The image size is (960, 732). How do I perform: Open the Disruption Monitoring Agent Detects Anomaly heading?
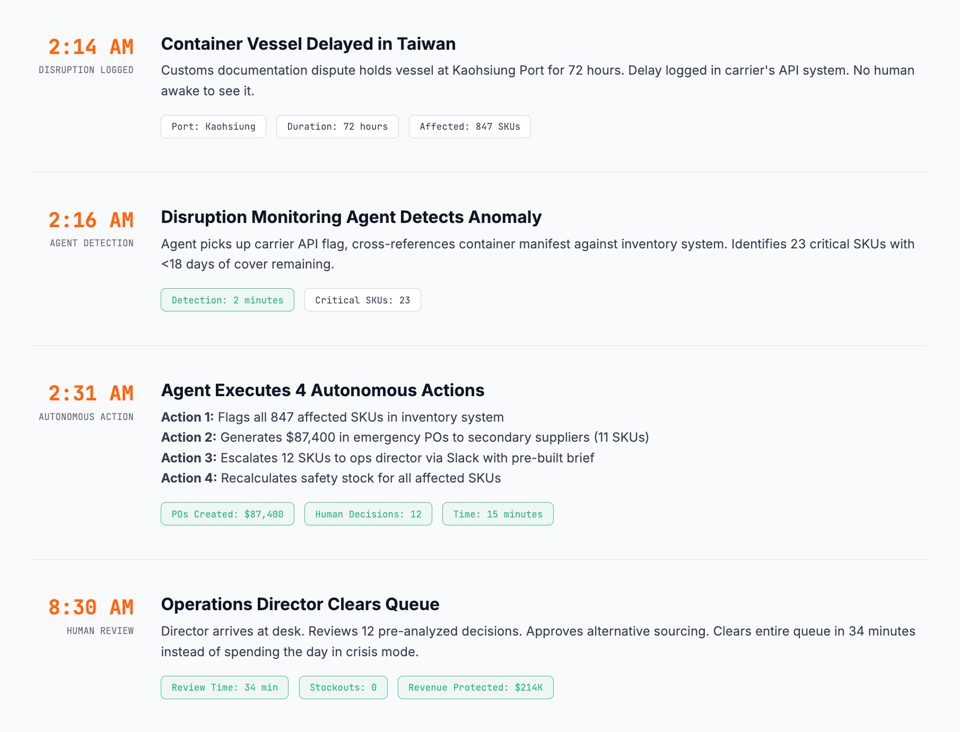pyautogui.click(x=351, y=217)
